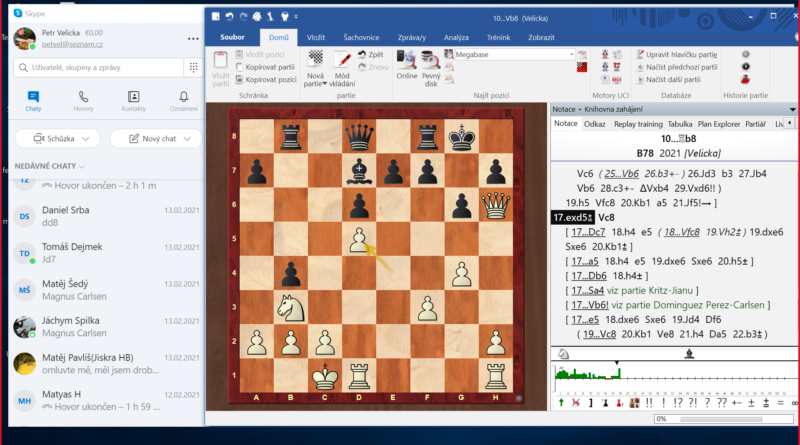
Task: Insert the +- winning evaluation symbol
Action: [x=736, y=403]
